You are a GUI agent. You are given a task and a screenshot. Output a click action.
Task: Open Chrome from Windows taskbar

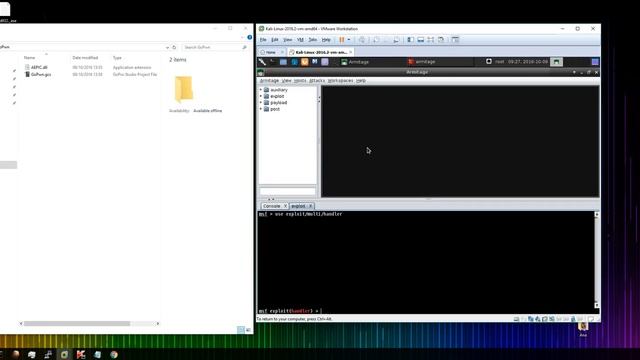[114, 354]
